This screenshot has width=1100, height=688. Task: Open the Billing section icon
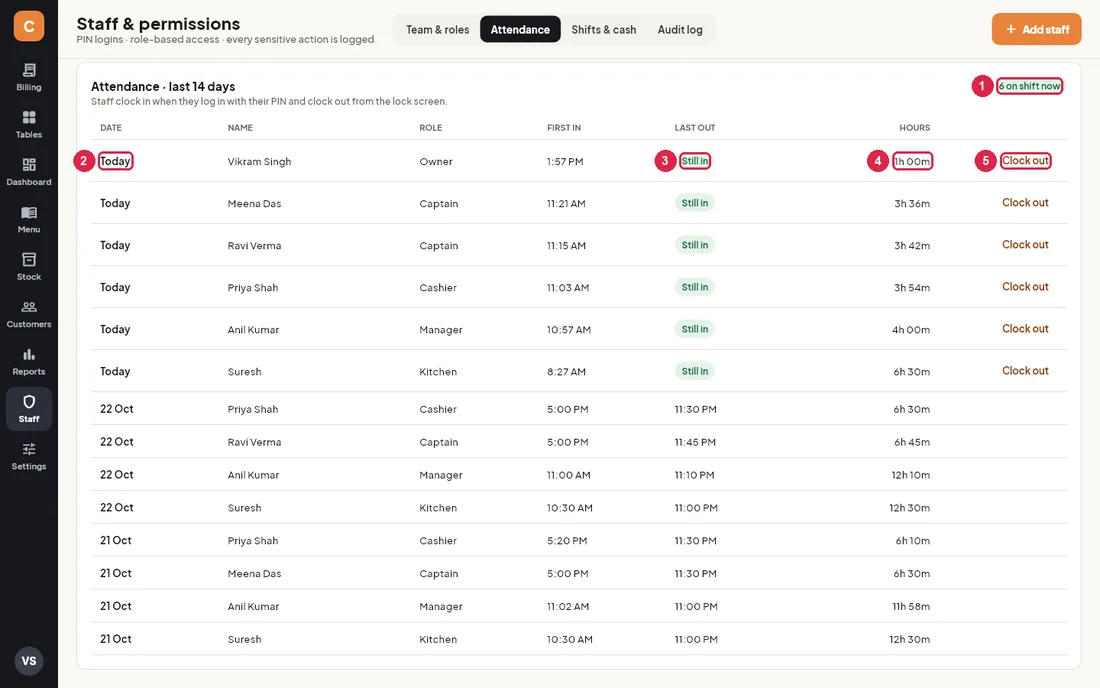pos(29,70)
